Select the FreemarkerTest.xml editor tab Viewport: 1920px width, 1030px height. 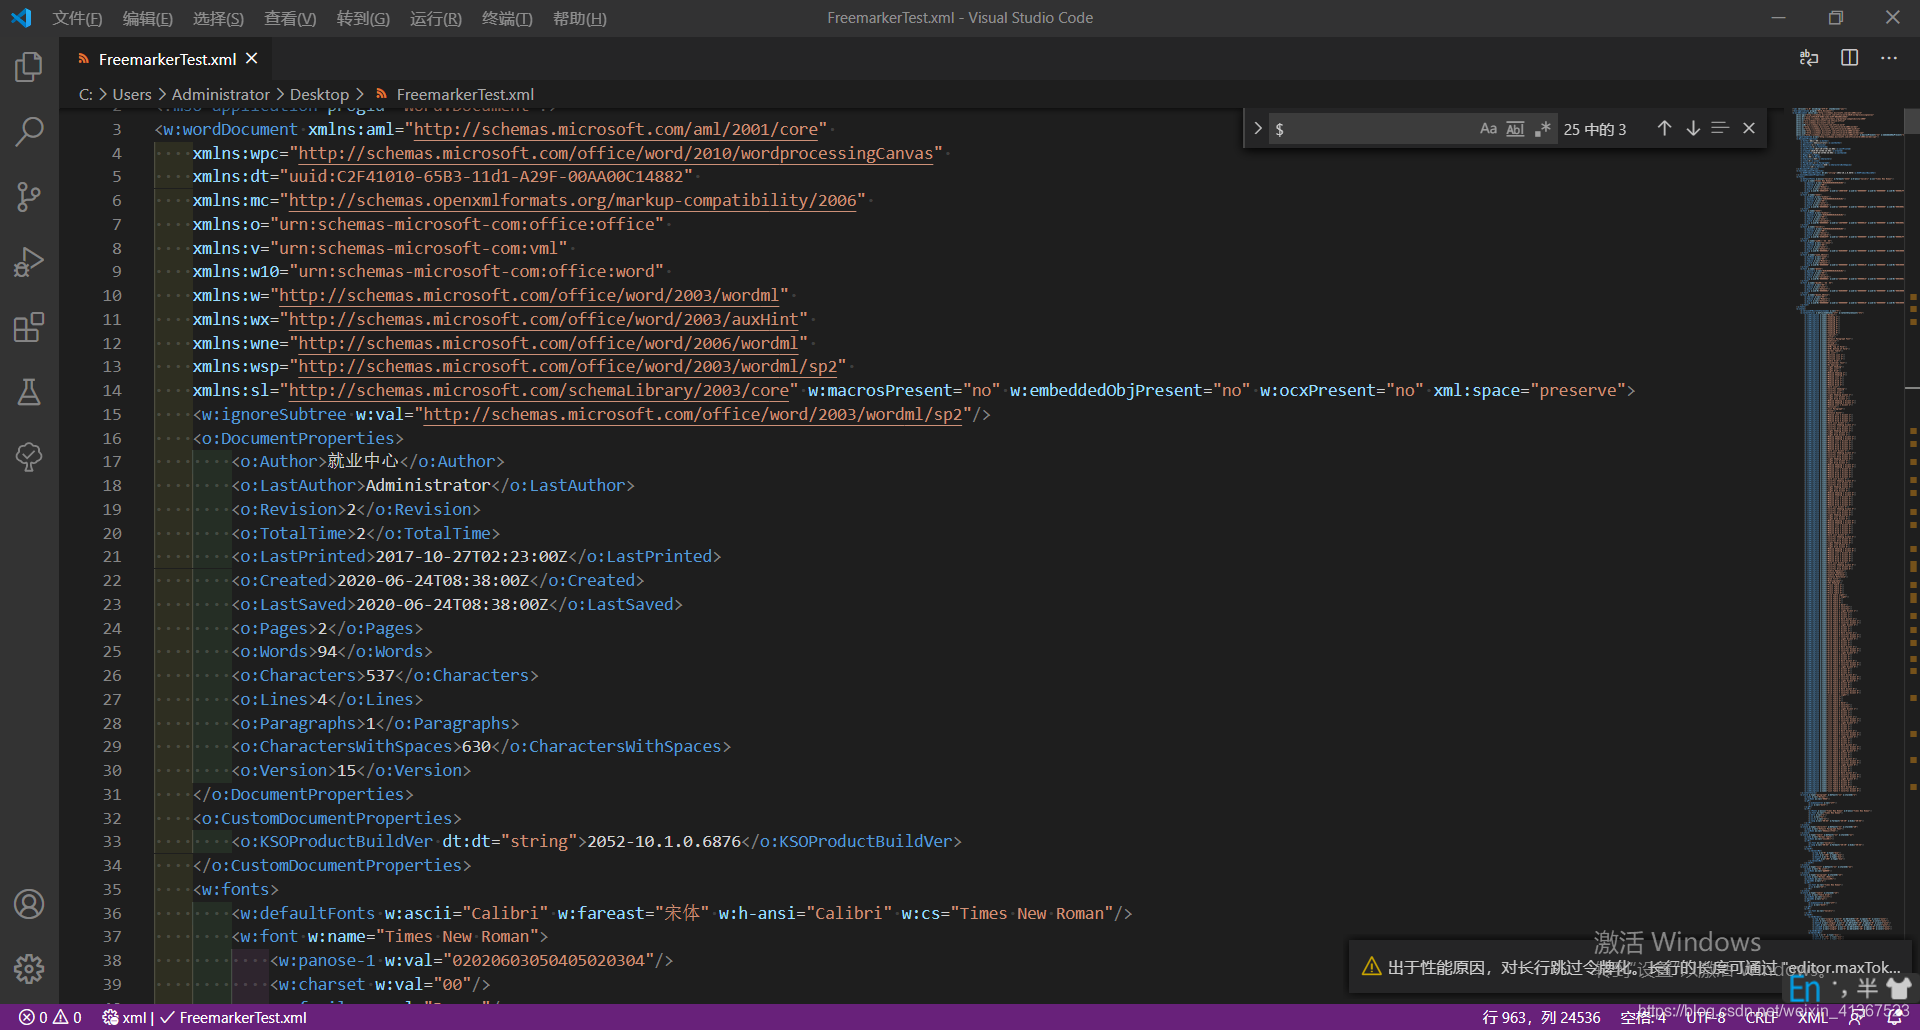click(x=166, y=59)
